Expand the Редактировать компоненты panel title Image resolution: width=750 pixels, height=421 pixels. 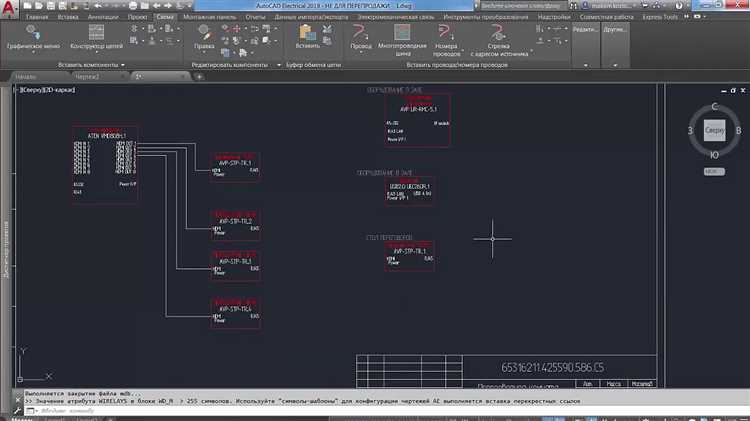[x=235, y=65]
